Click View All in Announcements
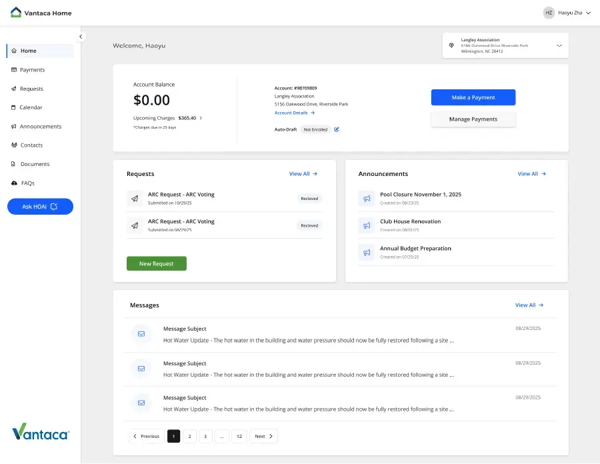 coord(531,174)
